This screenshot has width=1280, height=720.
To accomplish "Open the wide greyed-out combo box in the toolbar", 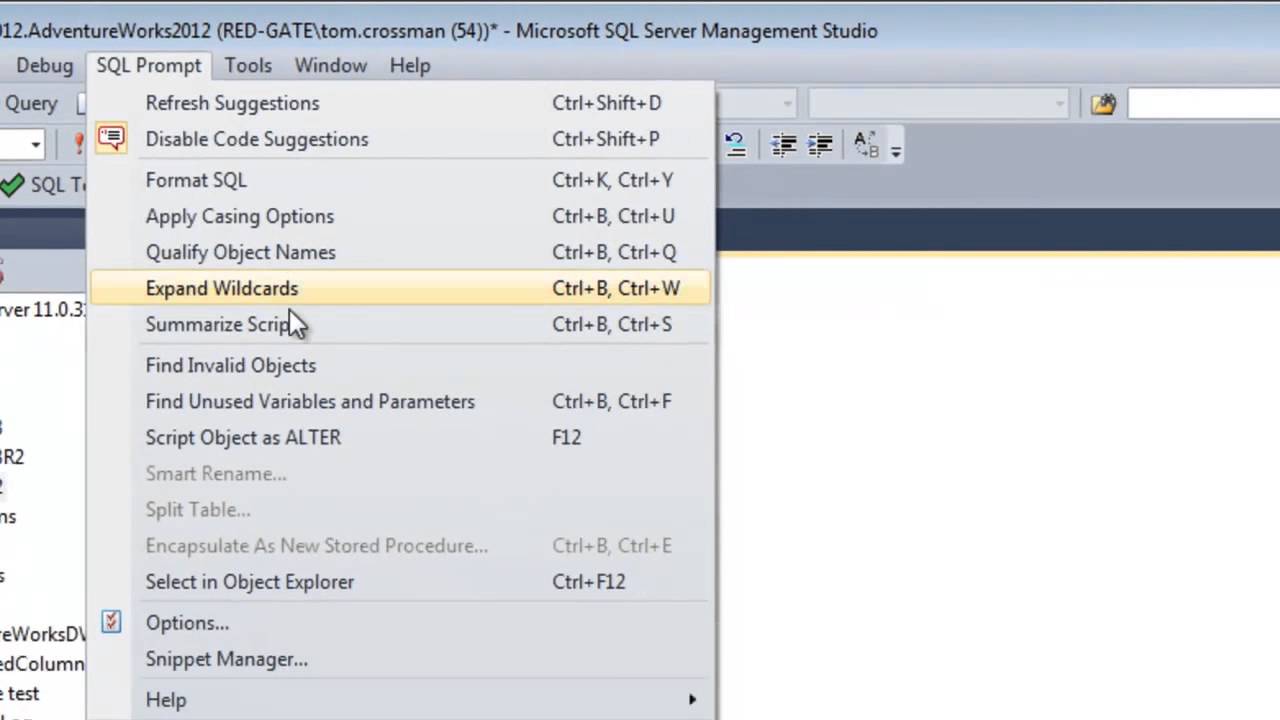I will [x=937, y=103].
